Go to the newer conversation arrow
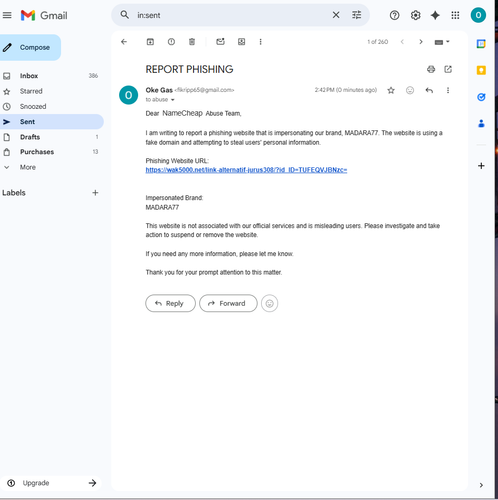This screenshot has width=498, height=500. click(x=402, y=42)
